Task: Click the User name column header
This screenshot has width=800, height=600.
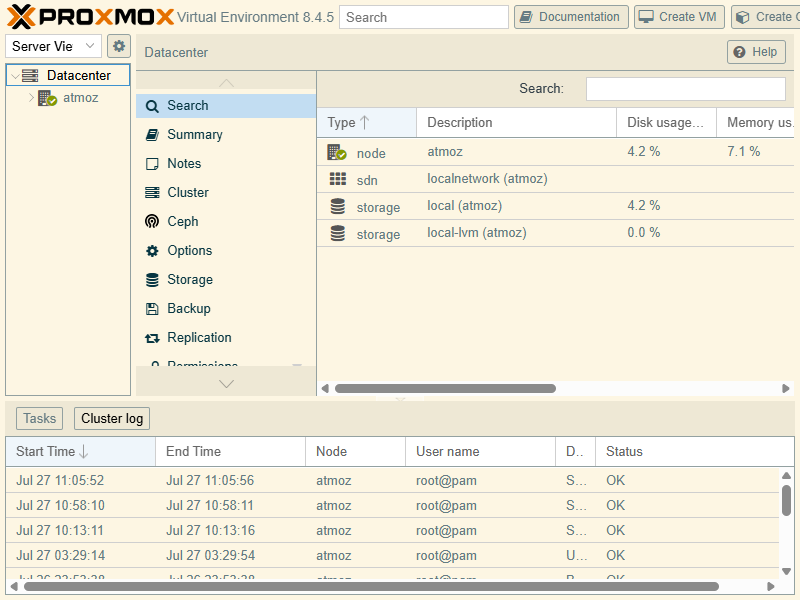Action: pos(480,452)
